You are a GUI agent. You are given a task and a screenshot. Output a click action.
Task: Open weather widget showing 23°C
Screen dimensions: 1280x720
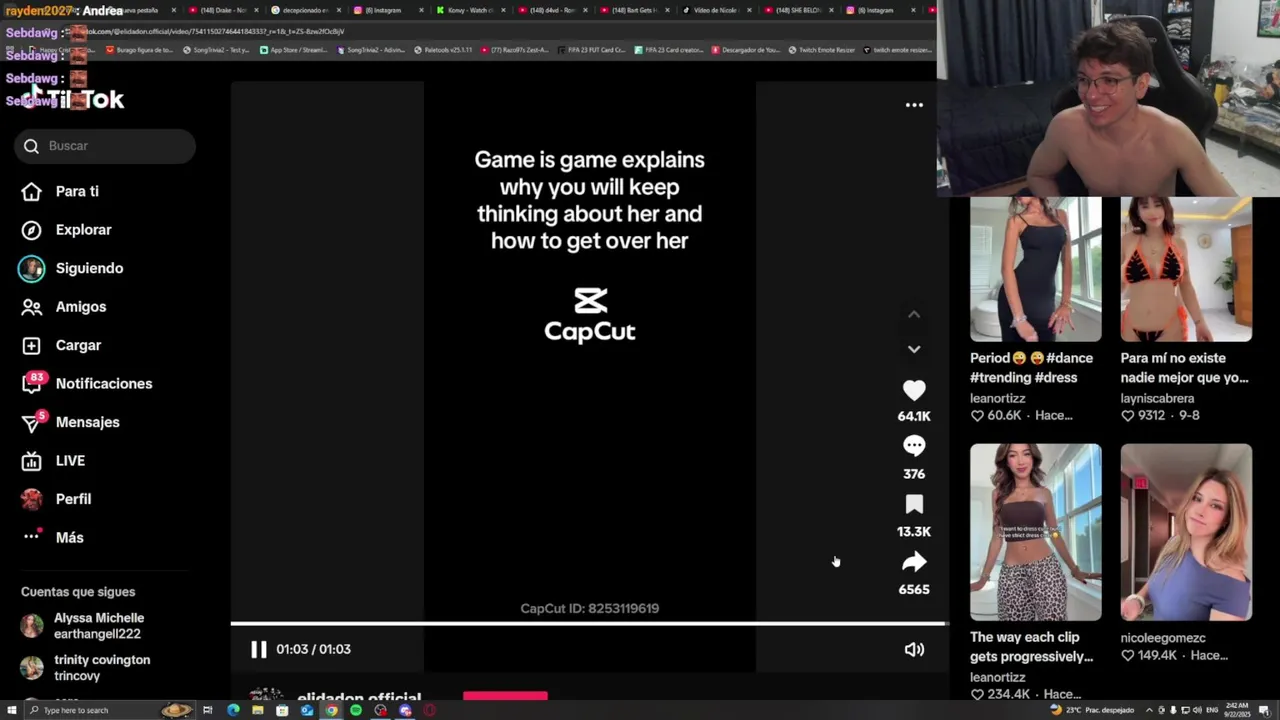(x=1092, y=710)
